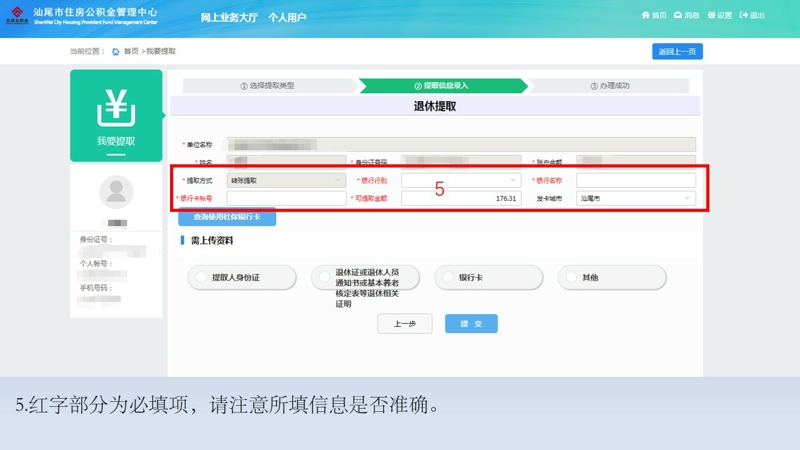Screen dimensions: 800x450
Task: Click the 银行卡账号 input field
Action: click(x=286, y=198)
